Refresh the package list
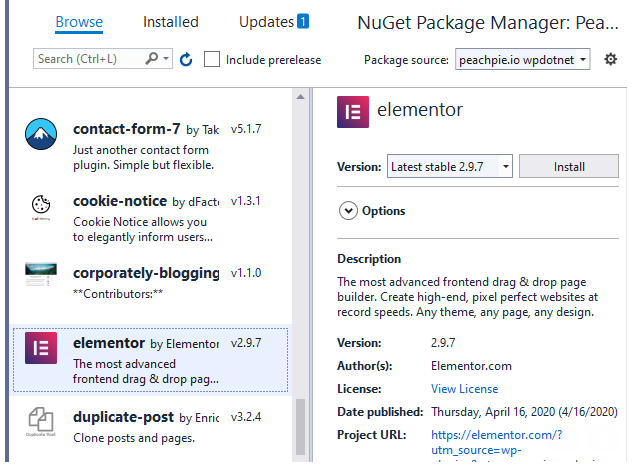 (x=186, y=59)
